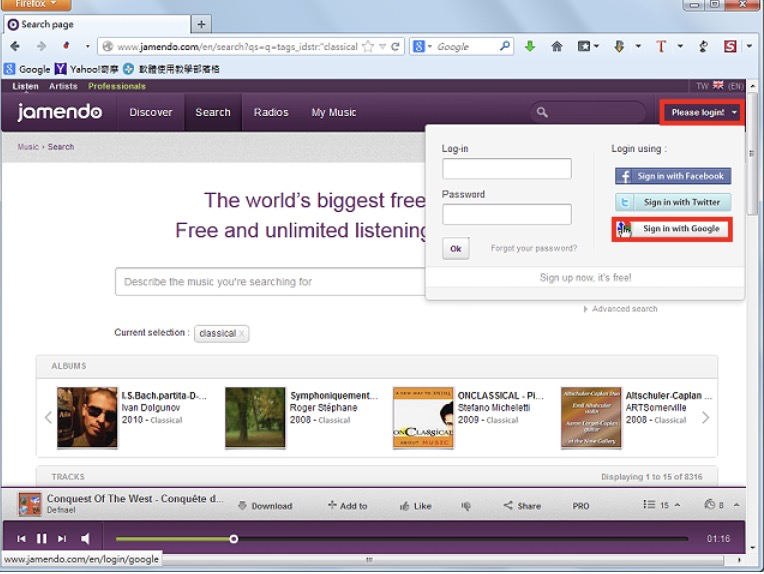Screen dimensions: 764x574
Task: Open the Radios menu
Action: click(x=271, y=113)
